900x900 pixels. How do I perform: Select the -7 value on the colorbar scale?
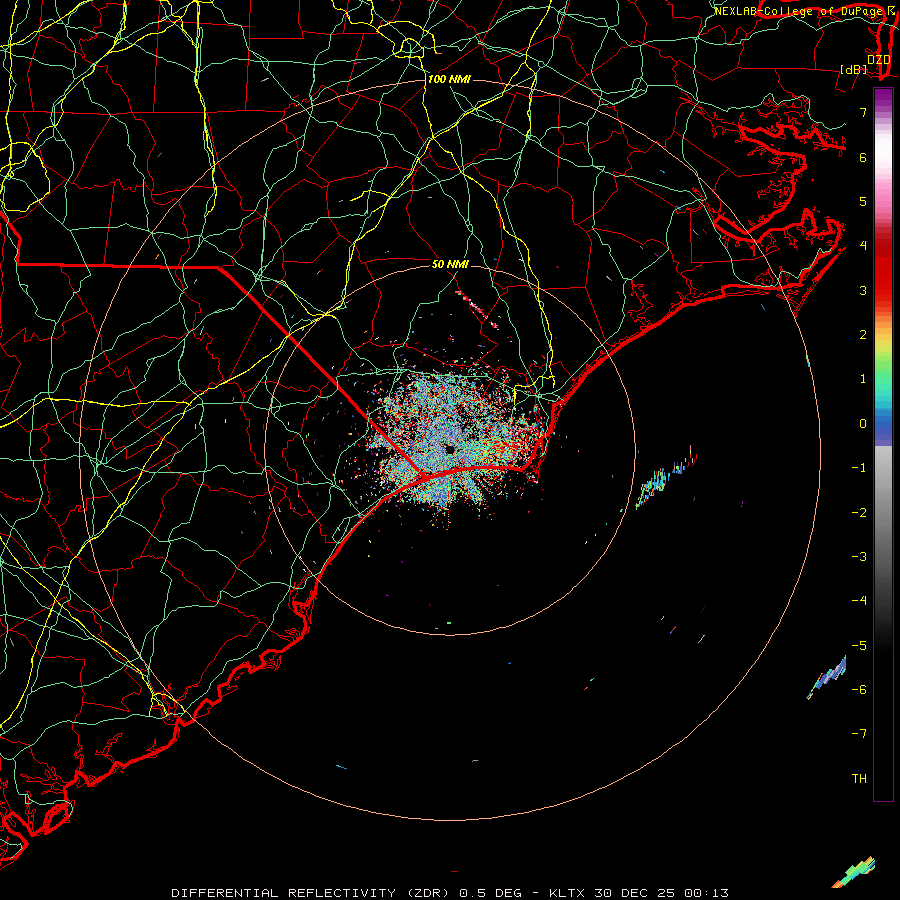(859, 734)
